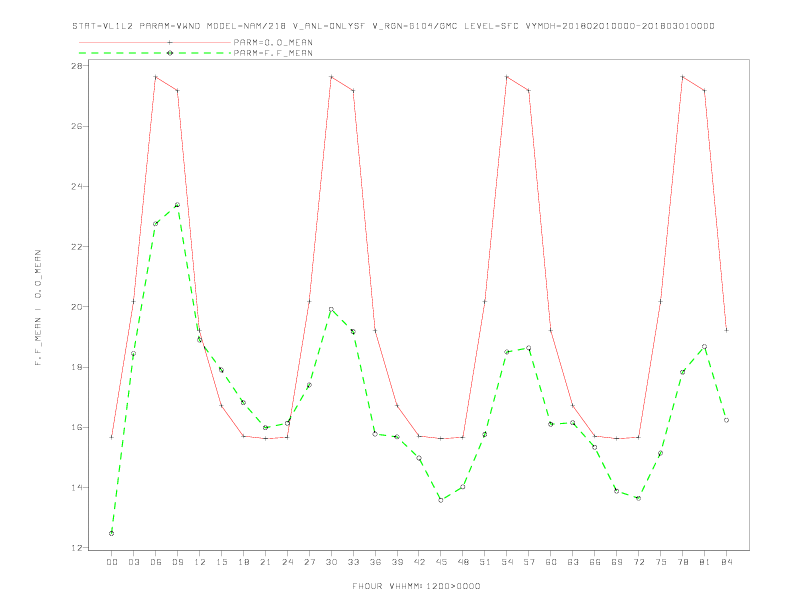Select the red solid line sample in legend
792x612 pixels.
click(x=155, y=42)
